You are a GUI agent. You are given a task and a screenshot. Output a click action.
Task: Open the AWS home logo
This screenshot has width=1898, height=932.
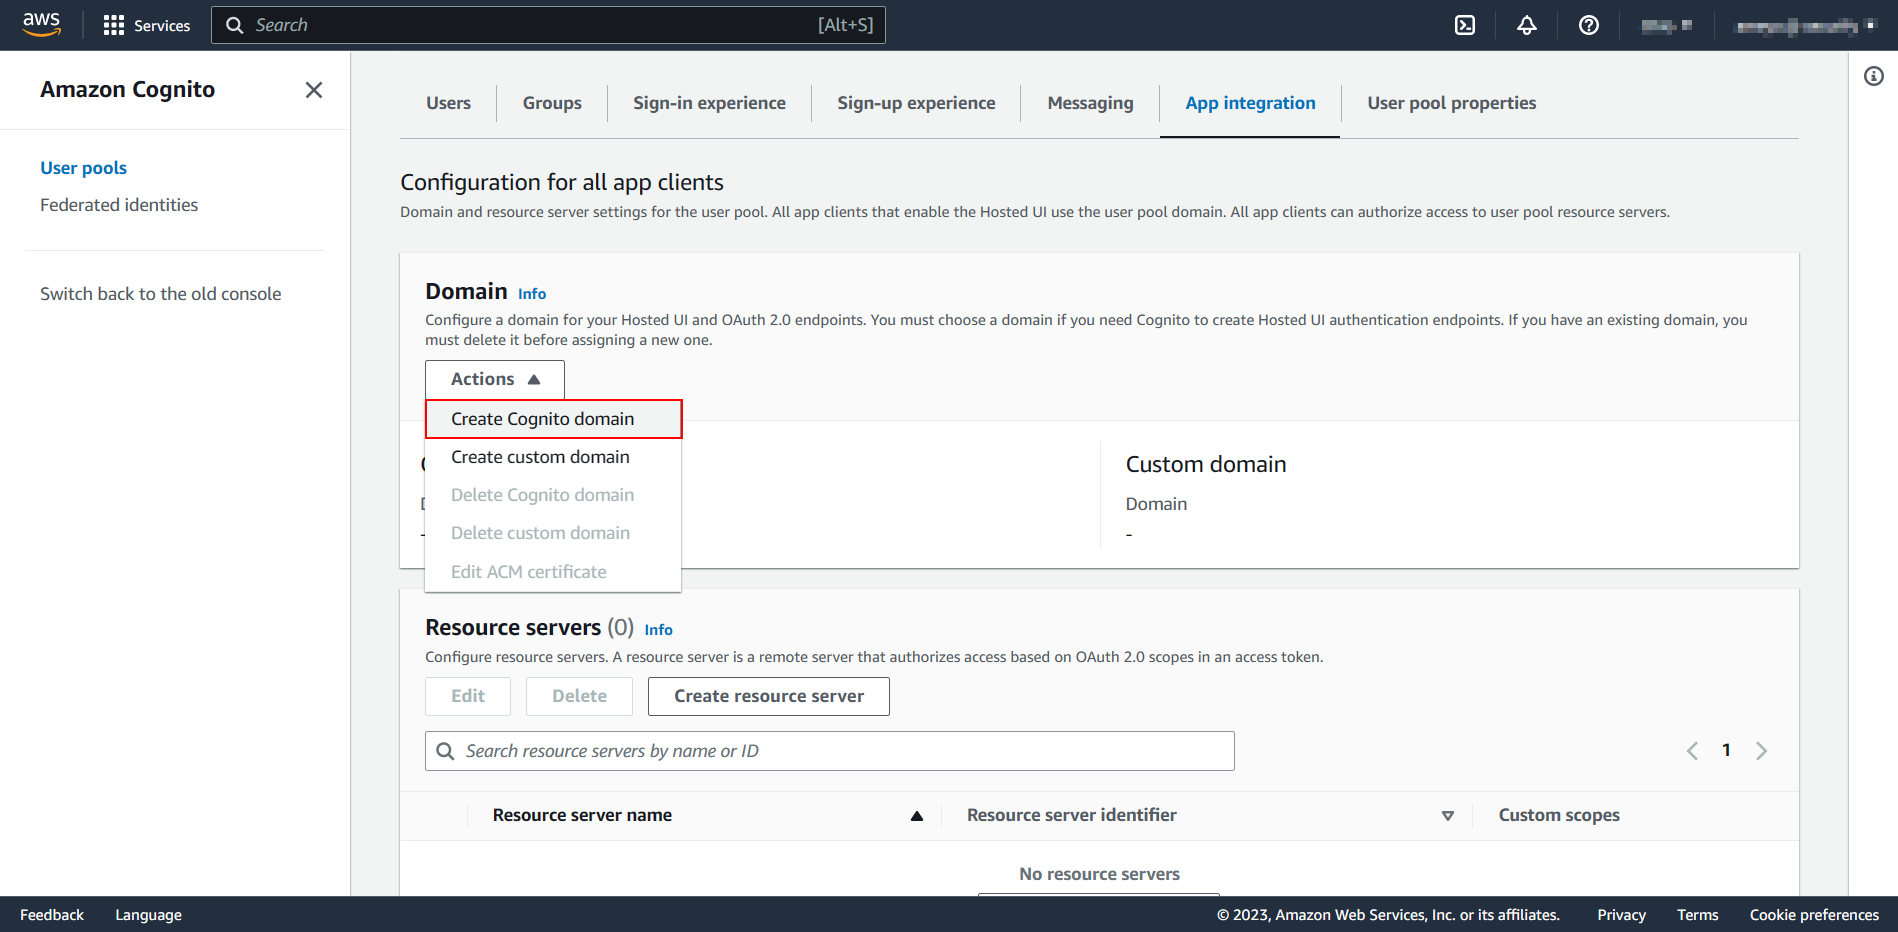pos(41,24)
